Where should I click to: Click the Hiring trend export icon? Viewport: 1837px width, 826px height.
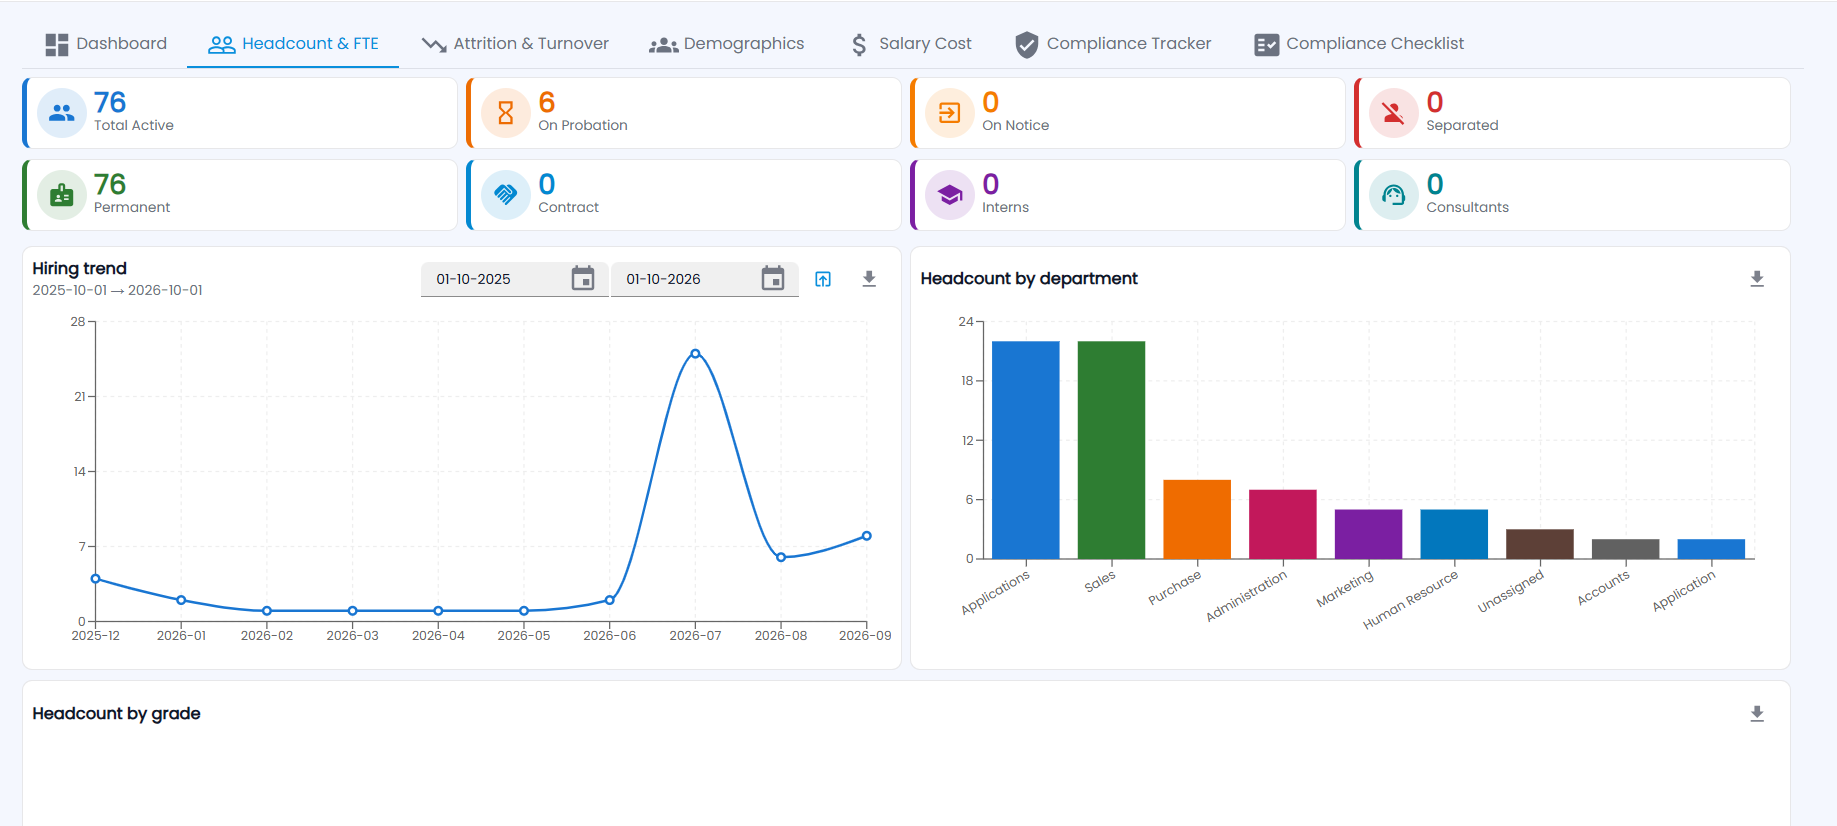click(x=823, y=279)
